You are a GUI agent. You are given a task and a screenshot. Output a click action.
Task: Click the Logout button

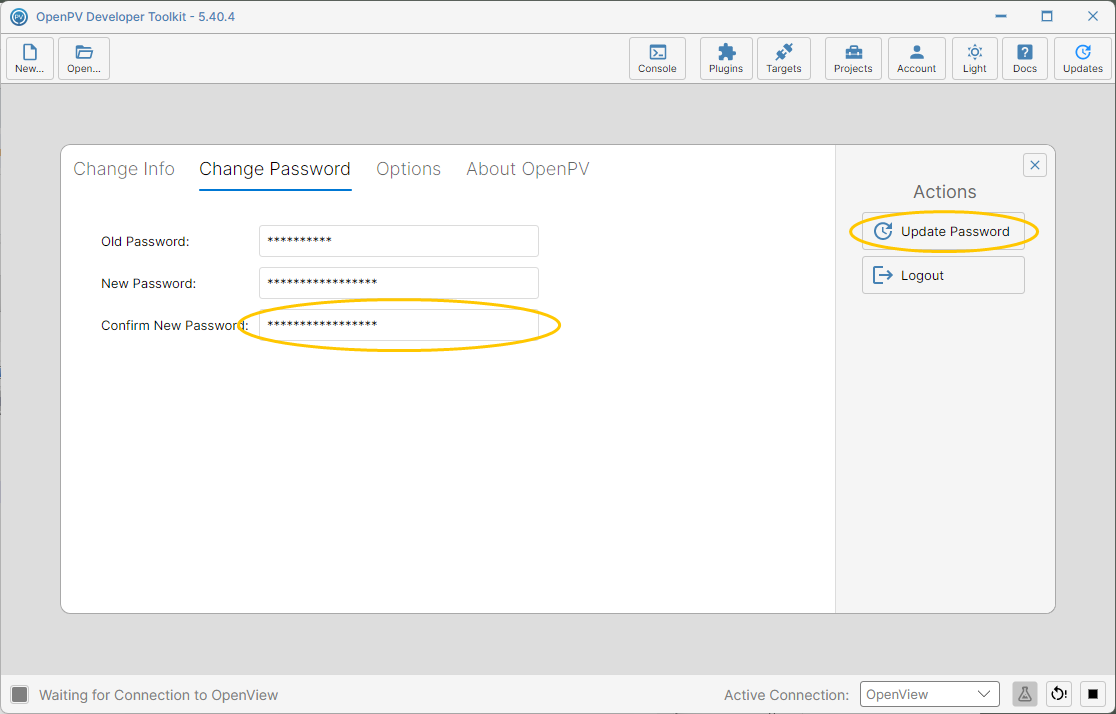[943, 275]
